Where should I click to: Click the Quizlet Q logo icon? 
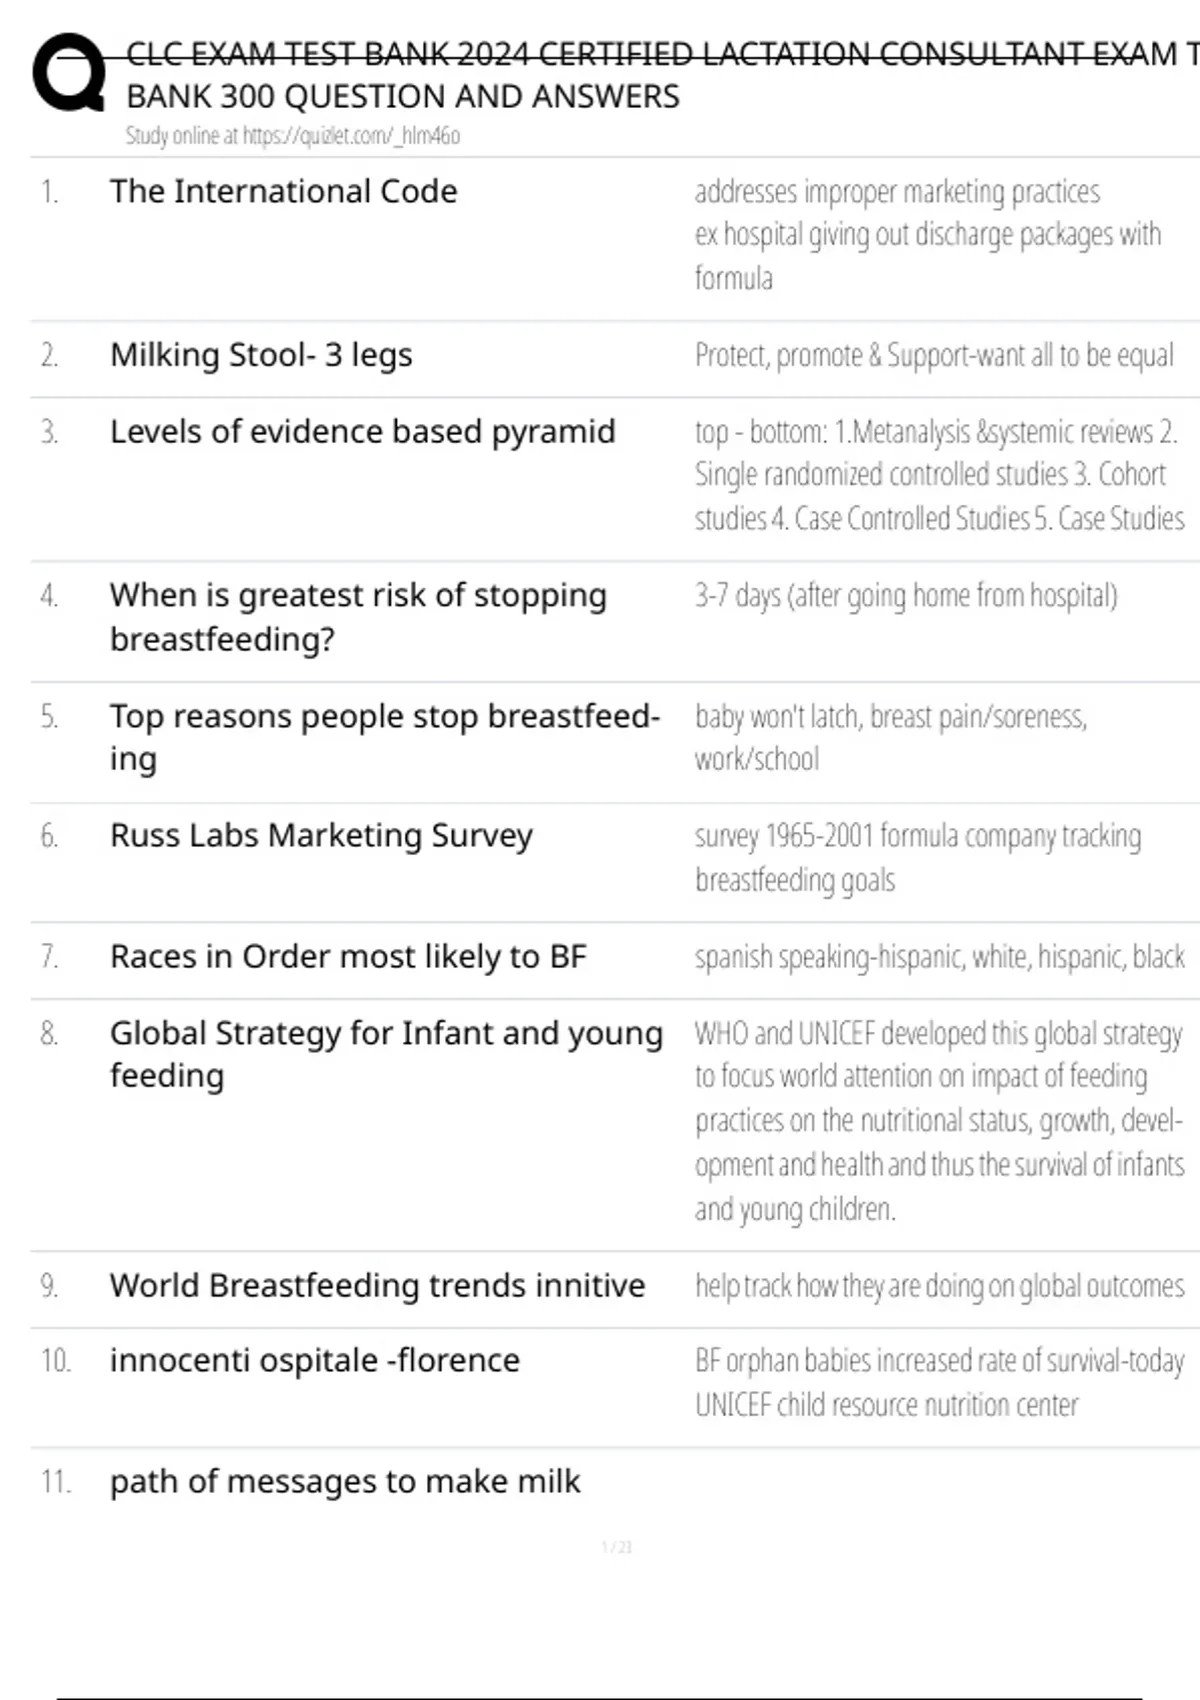(68, 73)
